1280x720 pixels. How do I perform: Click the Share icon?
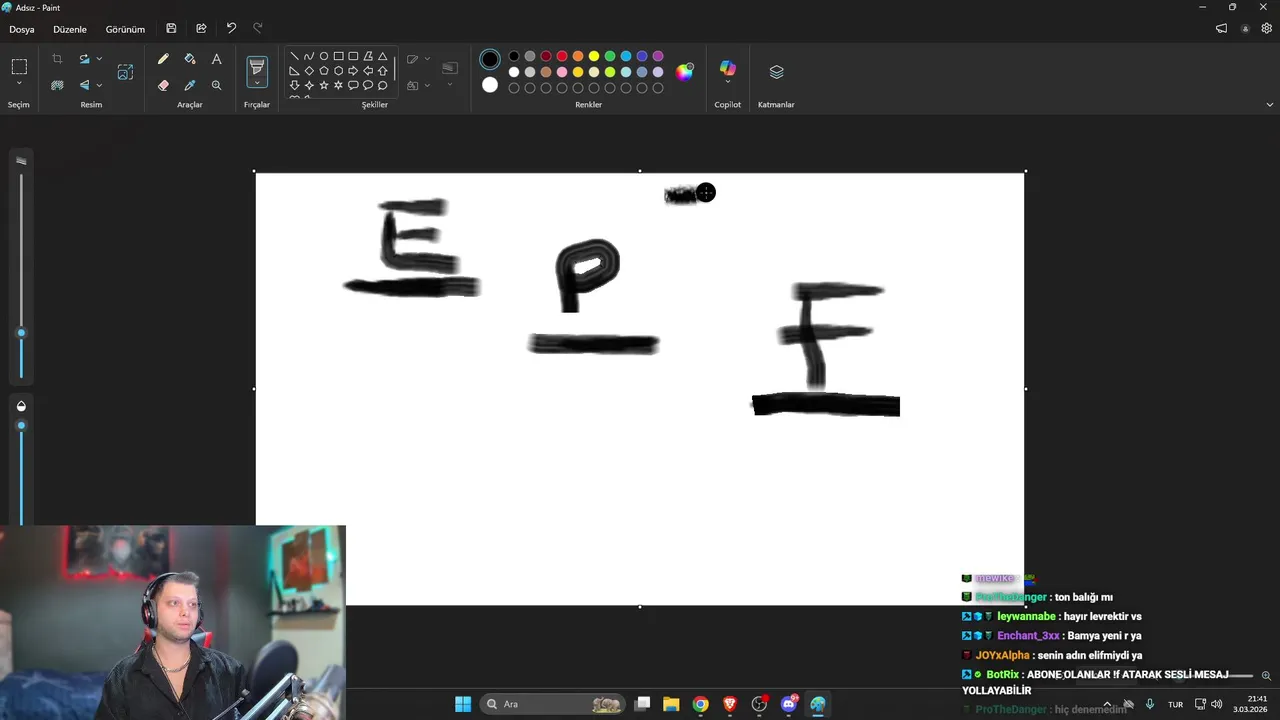(x=201, y=29)
